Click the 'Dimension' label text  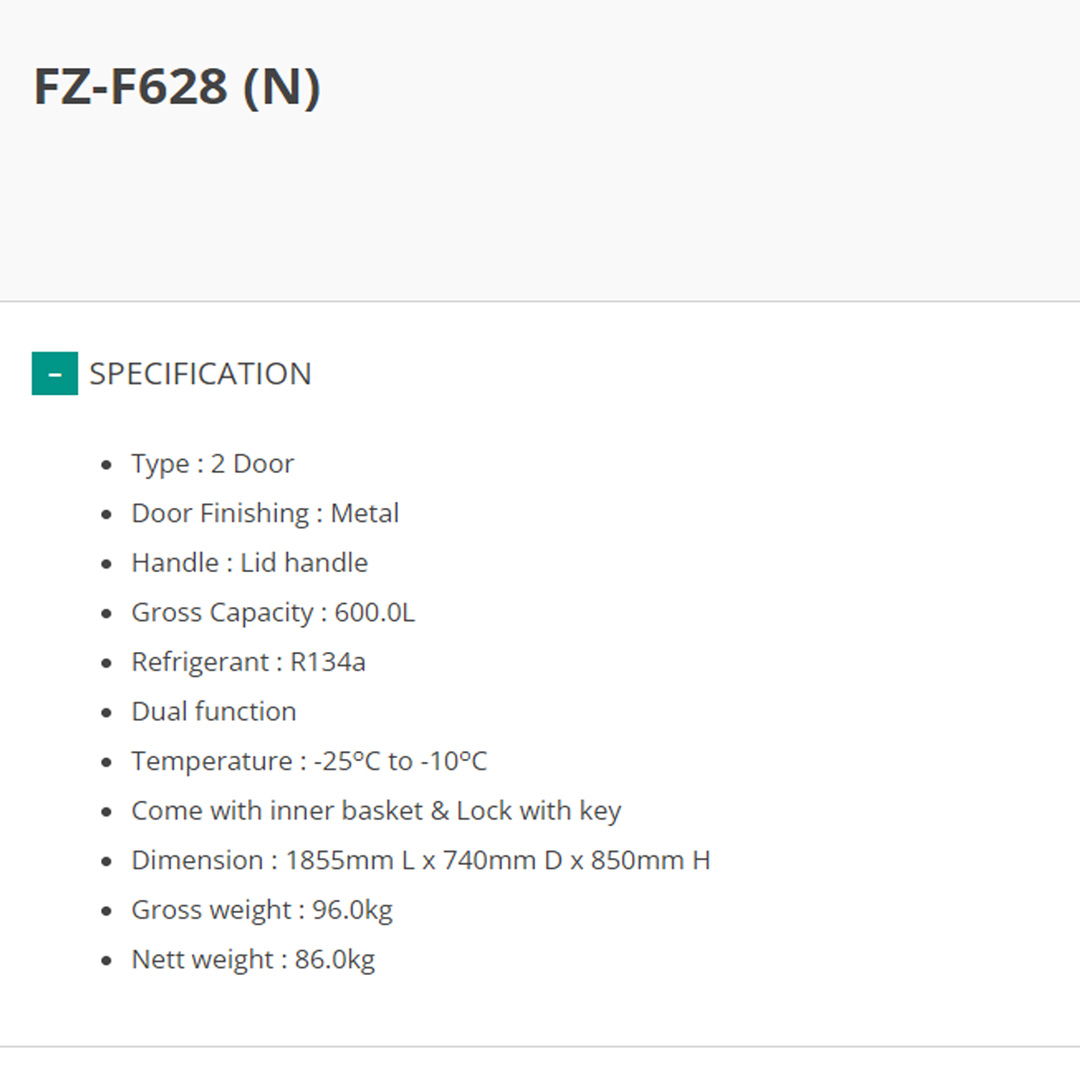(x=197, y=860)
